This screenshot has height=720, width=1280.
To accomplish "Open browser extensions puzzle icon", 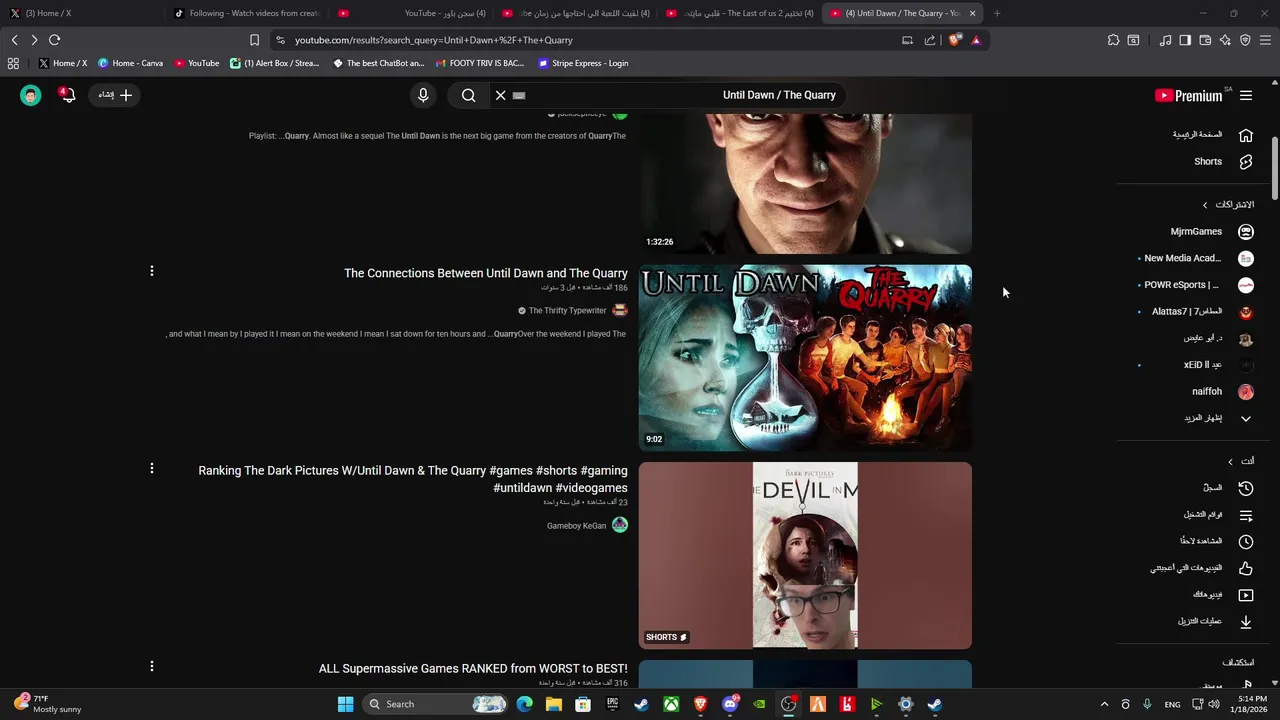I will [x=1113, y=40].
